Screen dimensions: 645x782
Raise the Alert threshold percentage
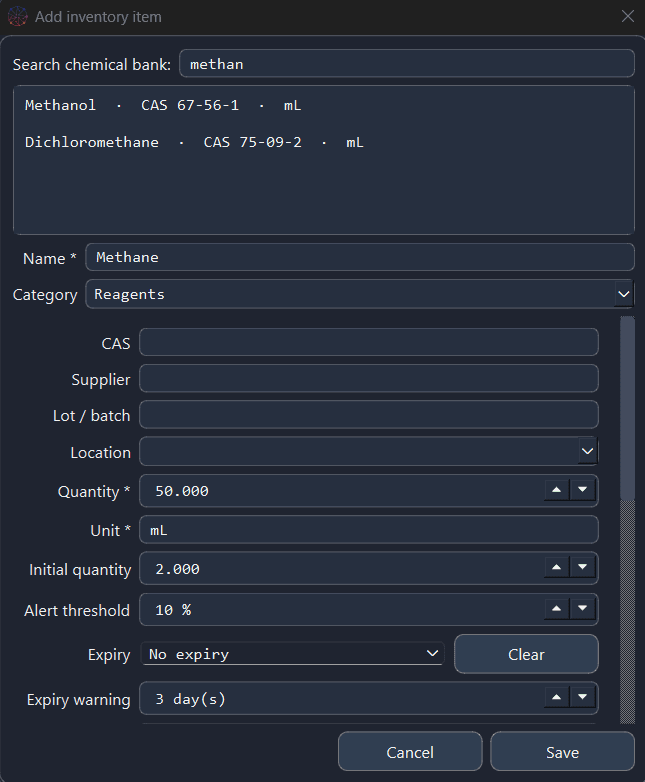[x=557, y=609]
